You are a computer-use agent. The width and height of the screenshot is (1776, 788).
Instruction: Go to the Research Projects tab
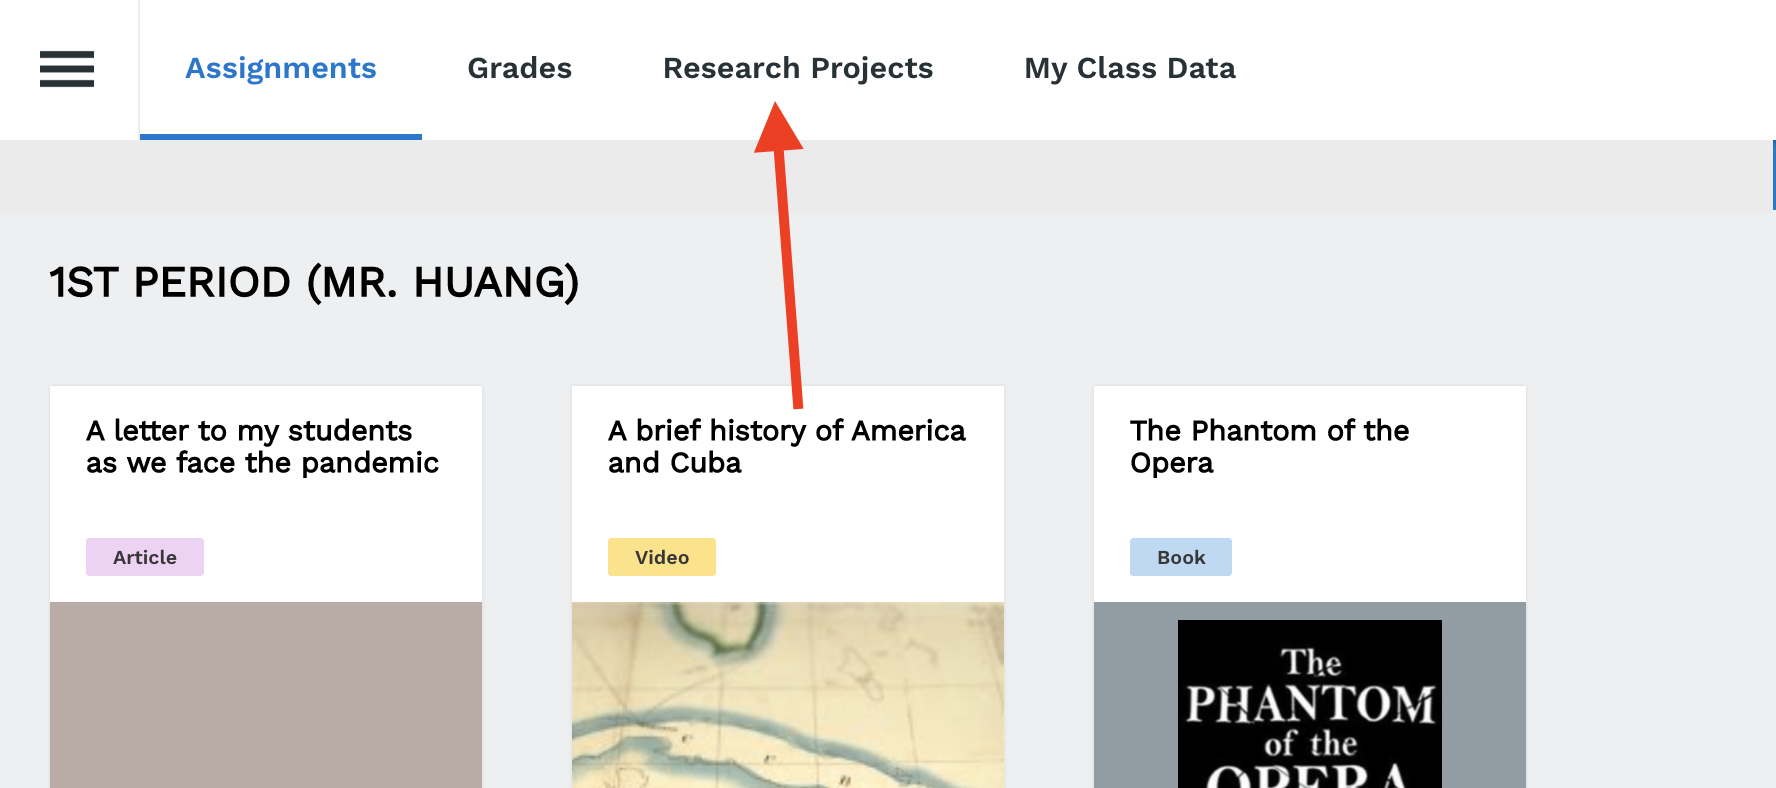797,68
